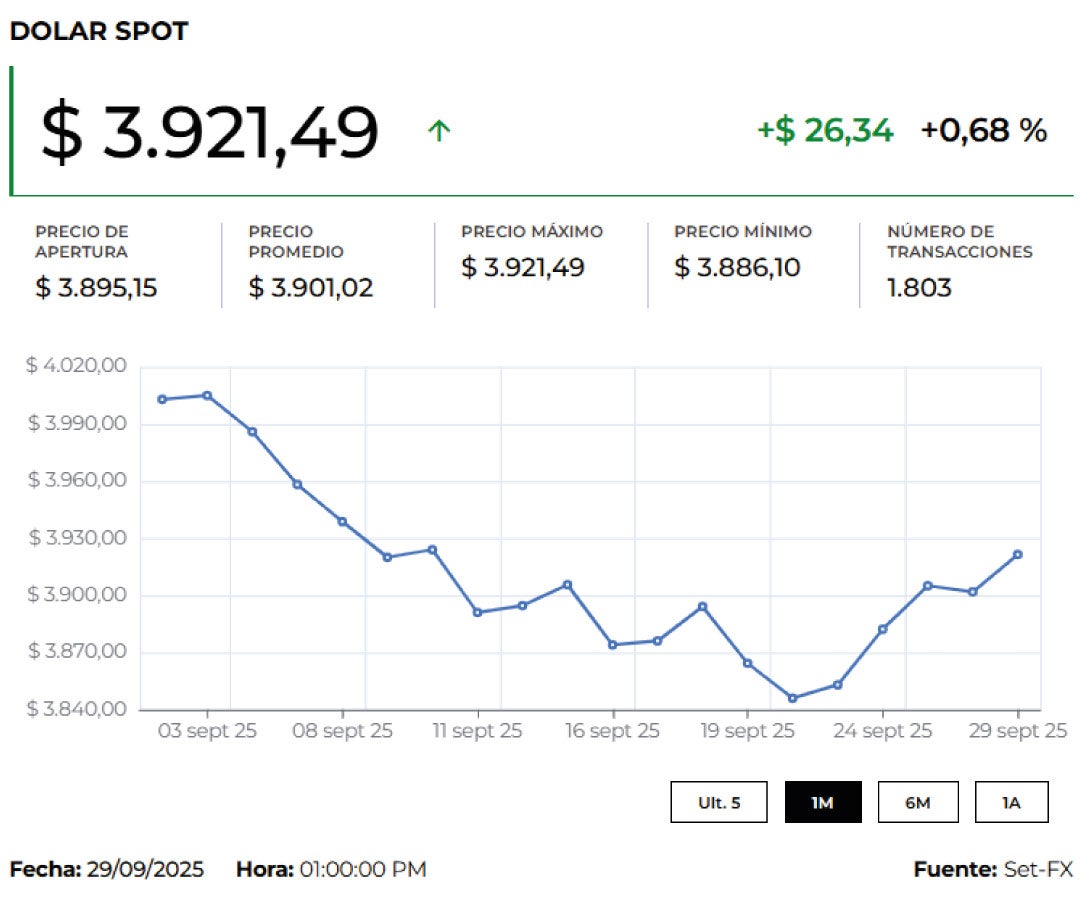Viewport: 1080px width, 900px height.
Task: Click the green +$ 26,34 change value
Action: (x=825, y=130)
